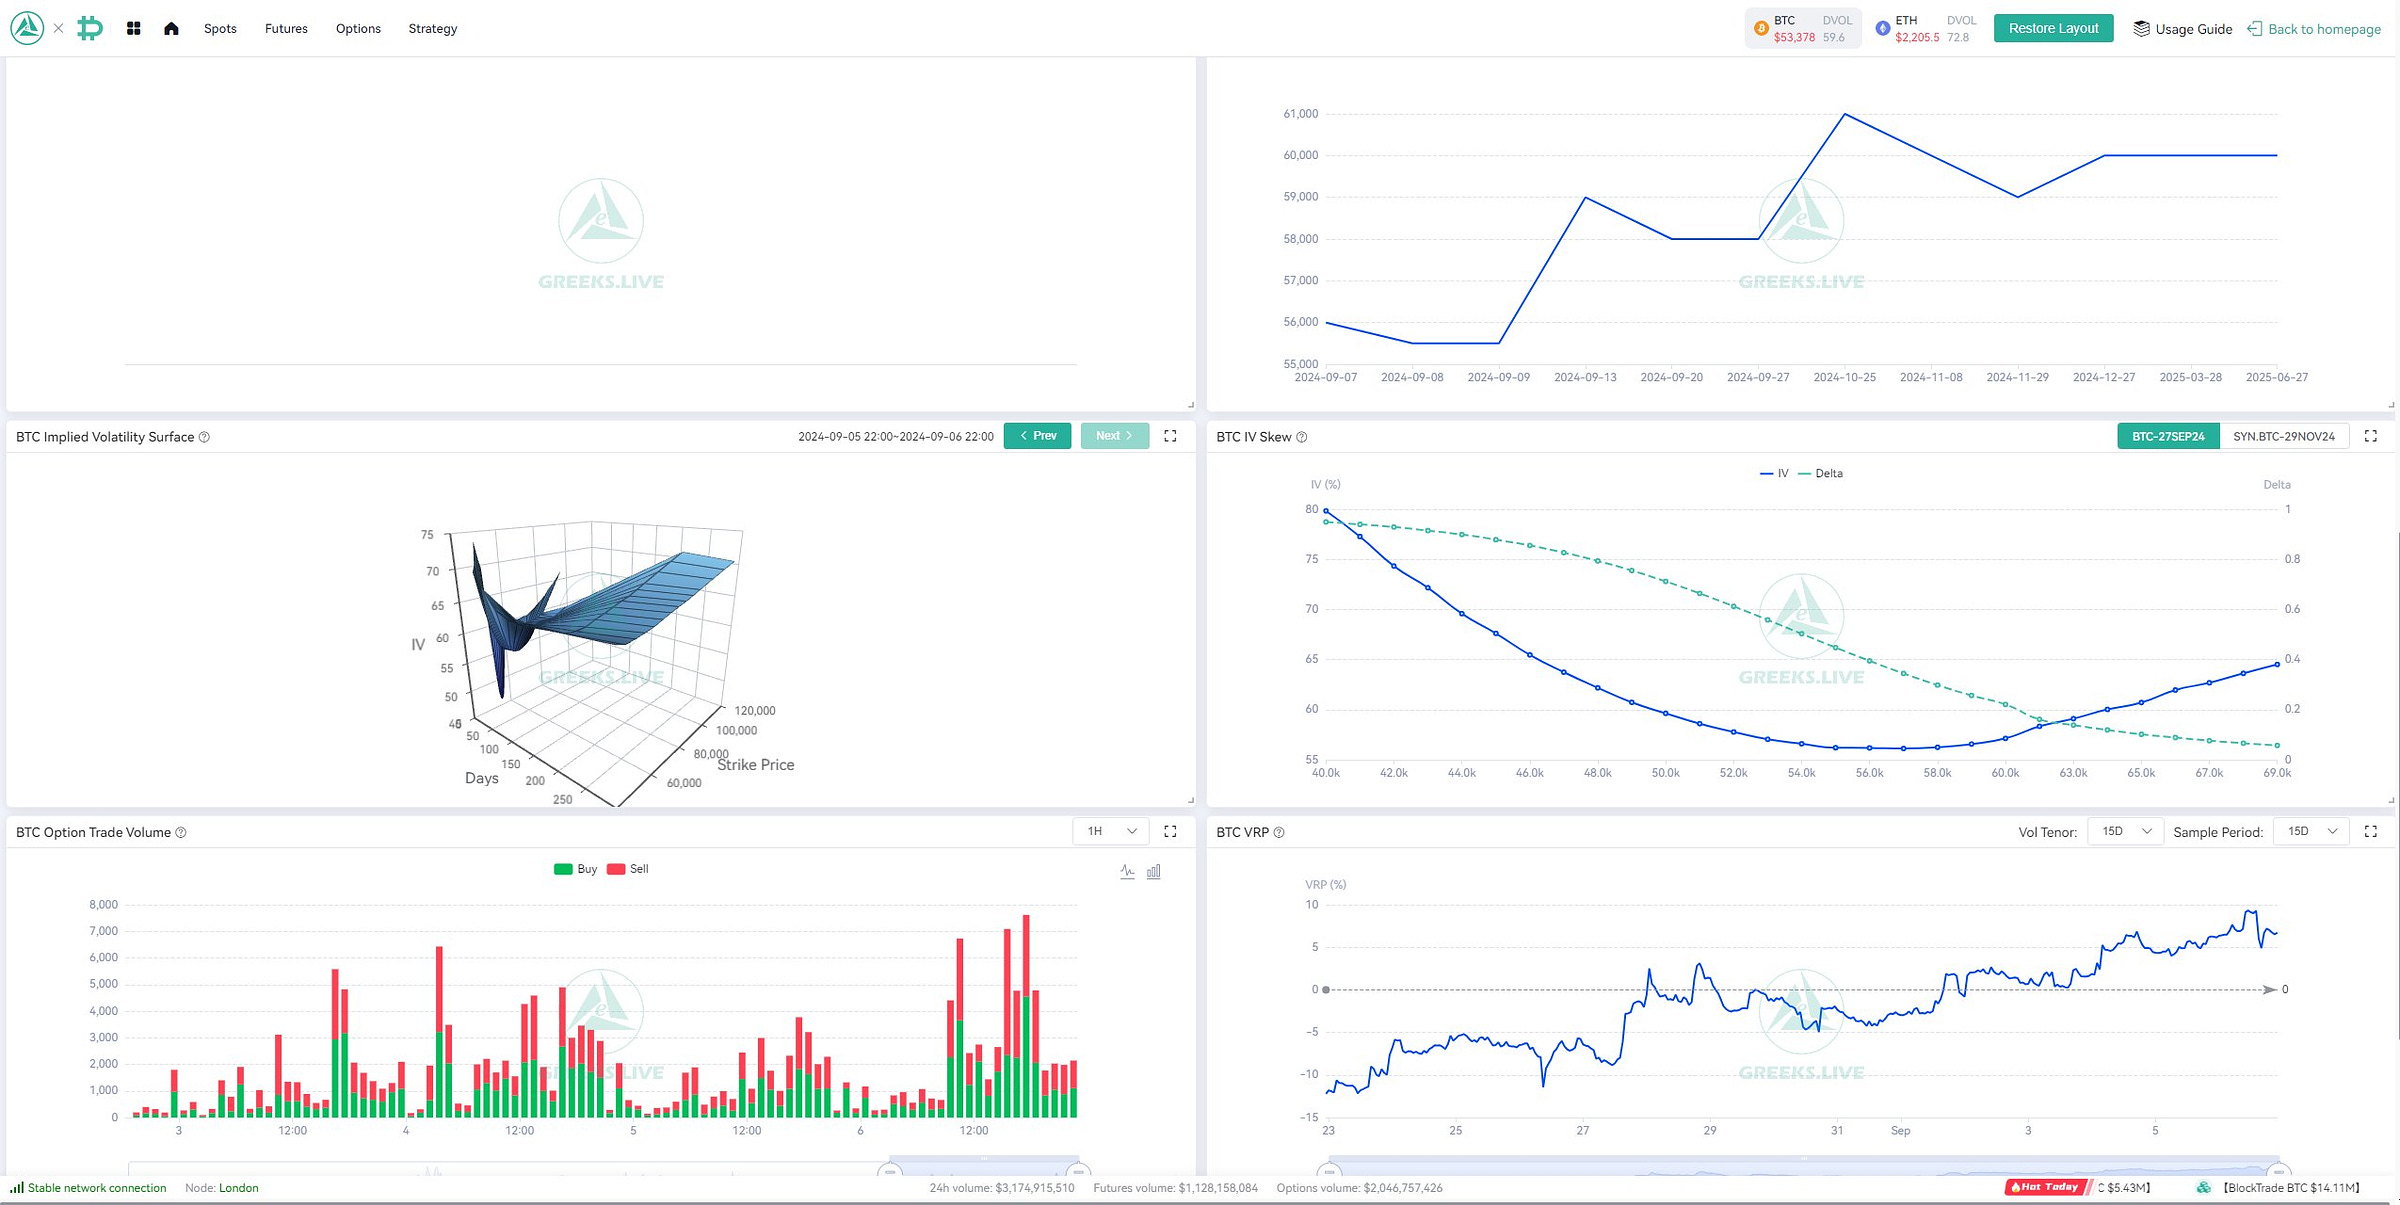Open the Options menu
Viewport: 2400px width, 1205px height.
pyautogui.click(x=358, y=28)
